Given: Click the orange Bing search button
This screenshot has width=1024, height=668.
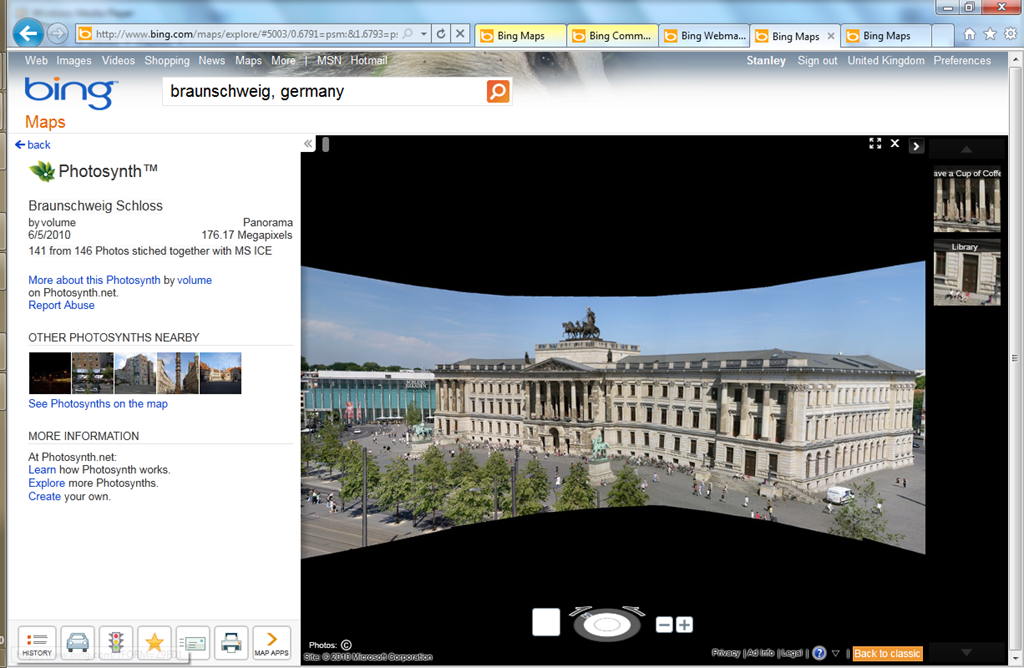Looking at the screenshot, I should pyautogui.click(x=498, y=92).
